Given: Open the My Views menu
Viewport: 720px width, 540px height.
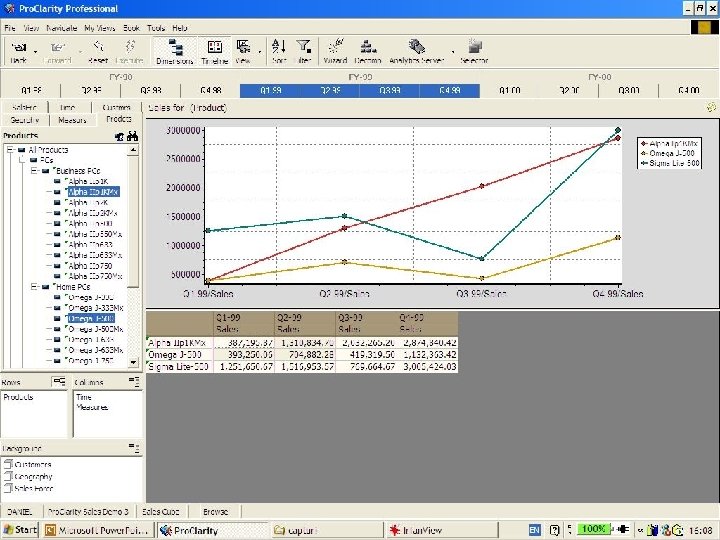Looking at the screenshot, I should (100, 28).
